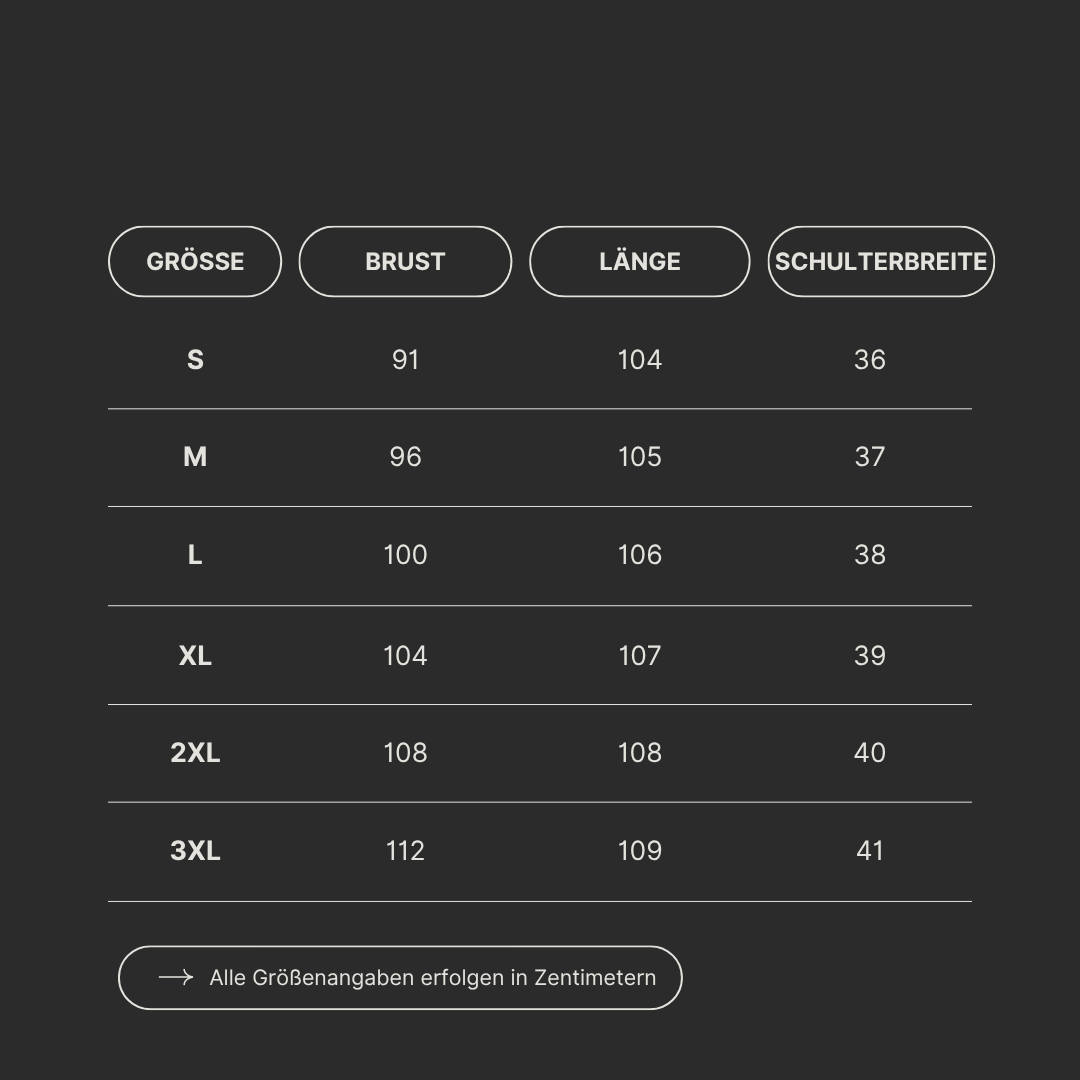Pick the 2XL size label

coord(195,753)
